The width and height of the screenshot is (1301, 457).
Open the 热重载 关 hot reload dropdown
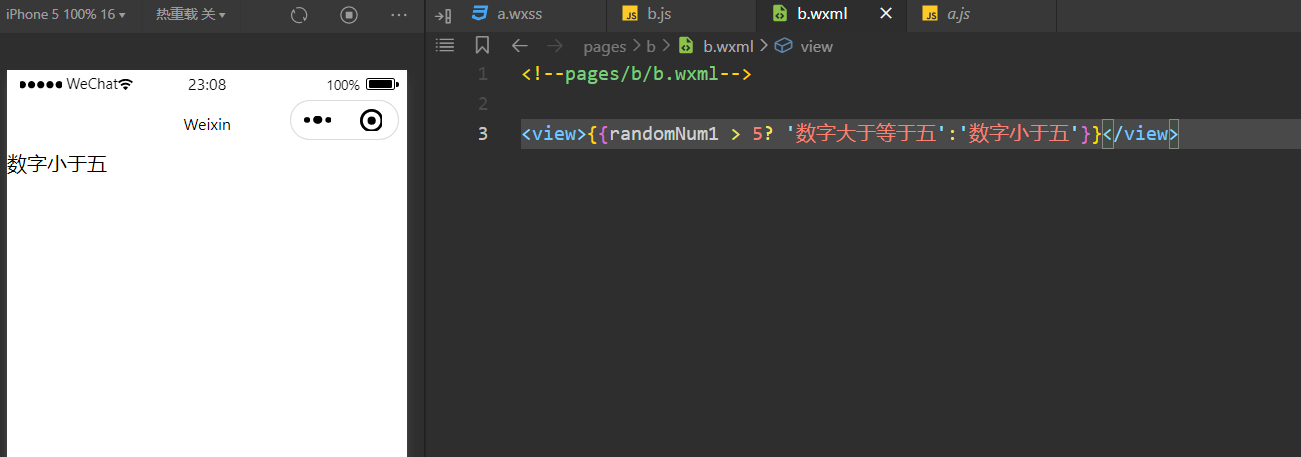tap(190, 15)
